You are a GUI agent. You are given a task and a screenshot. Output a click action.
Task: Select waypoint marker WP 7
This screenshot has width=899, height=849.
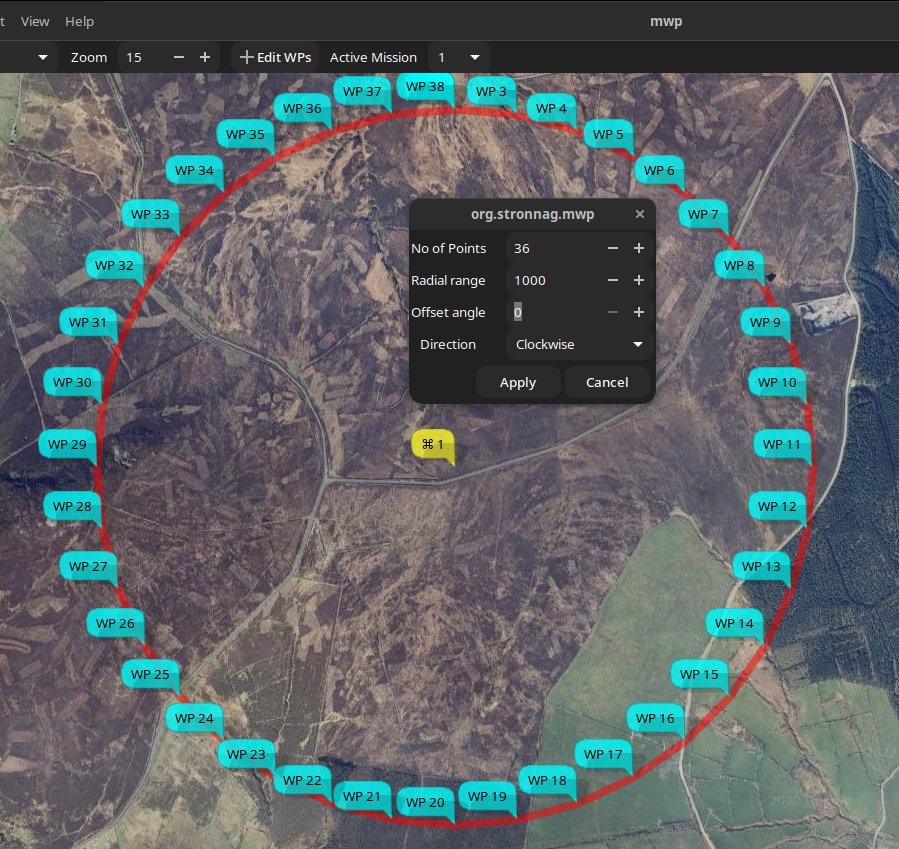point(703,214)
